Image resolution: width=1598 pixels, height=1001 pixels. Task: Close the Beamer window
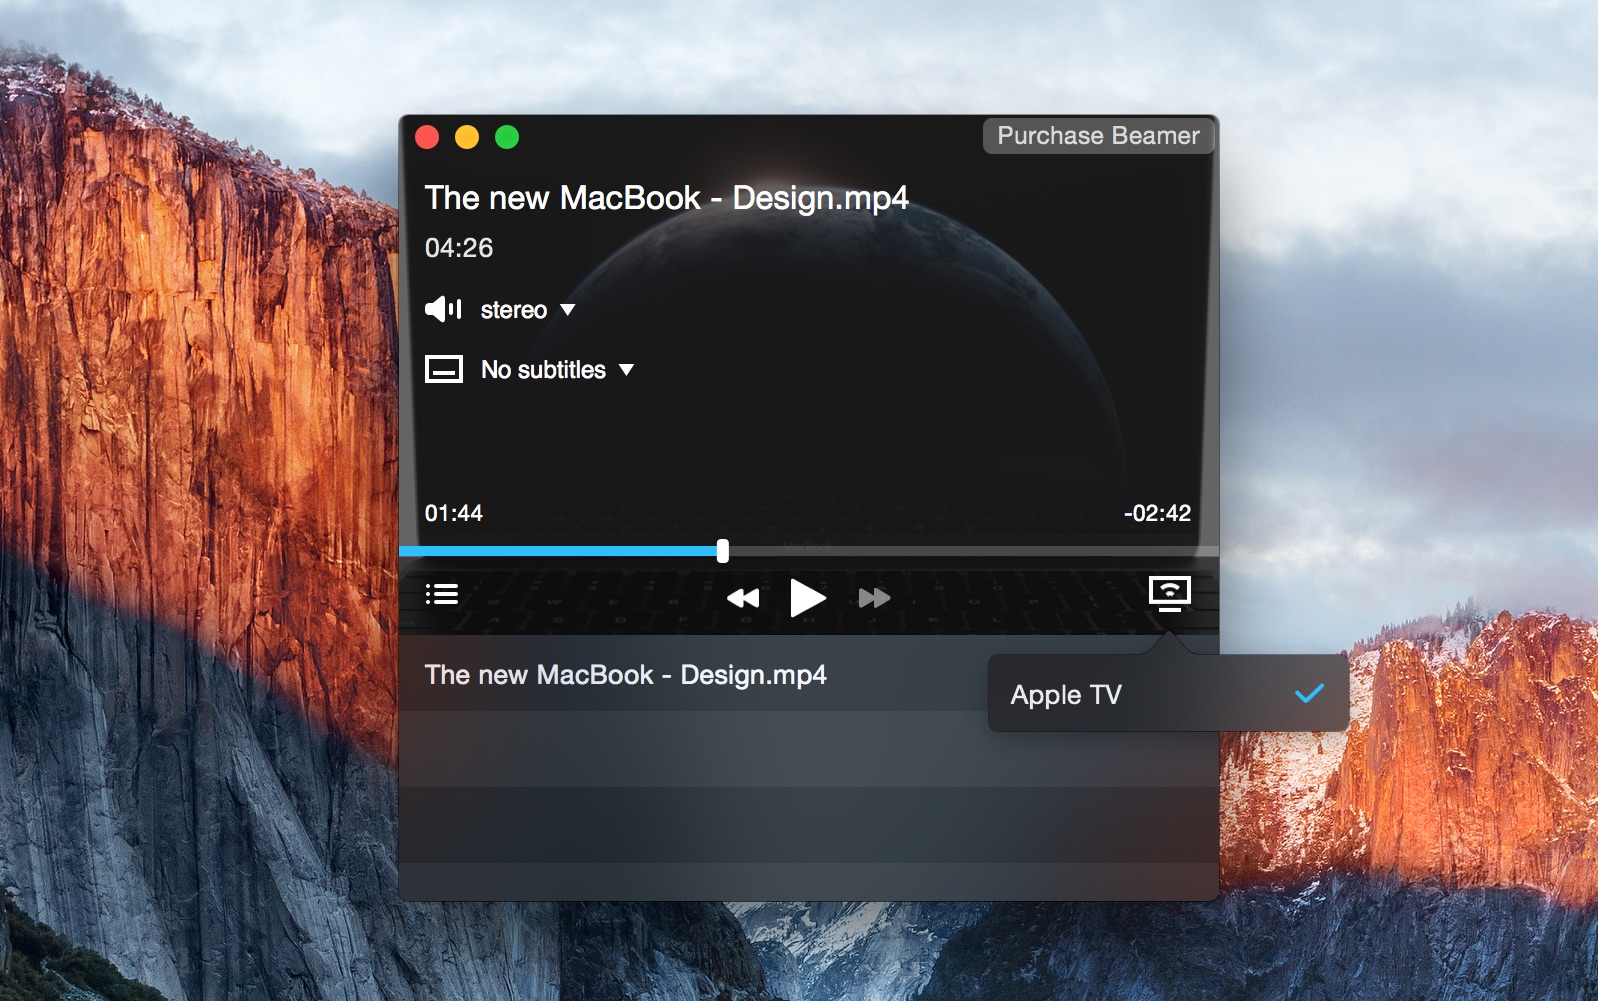click(x=427, y=137)
